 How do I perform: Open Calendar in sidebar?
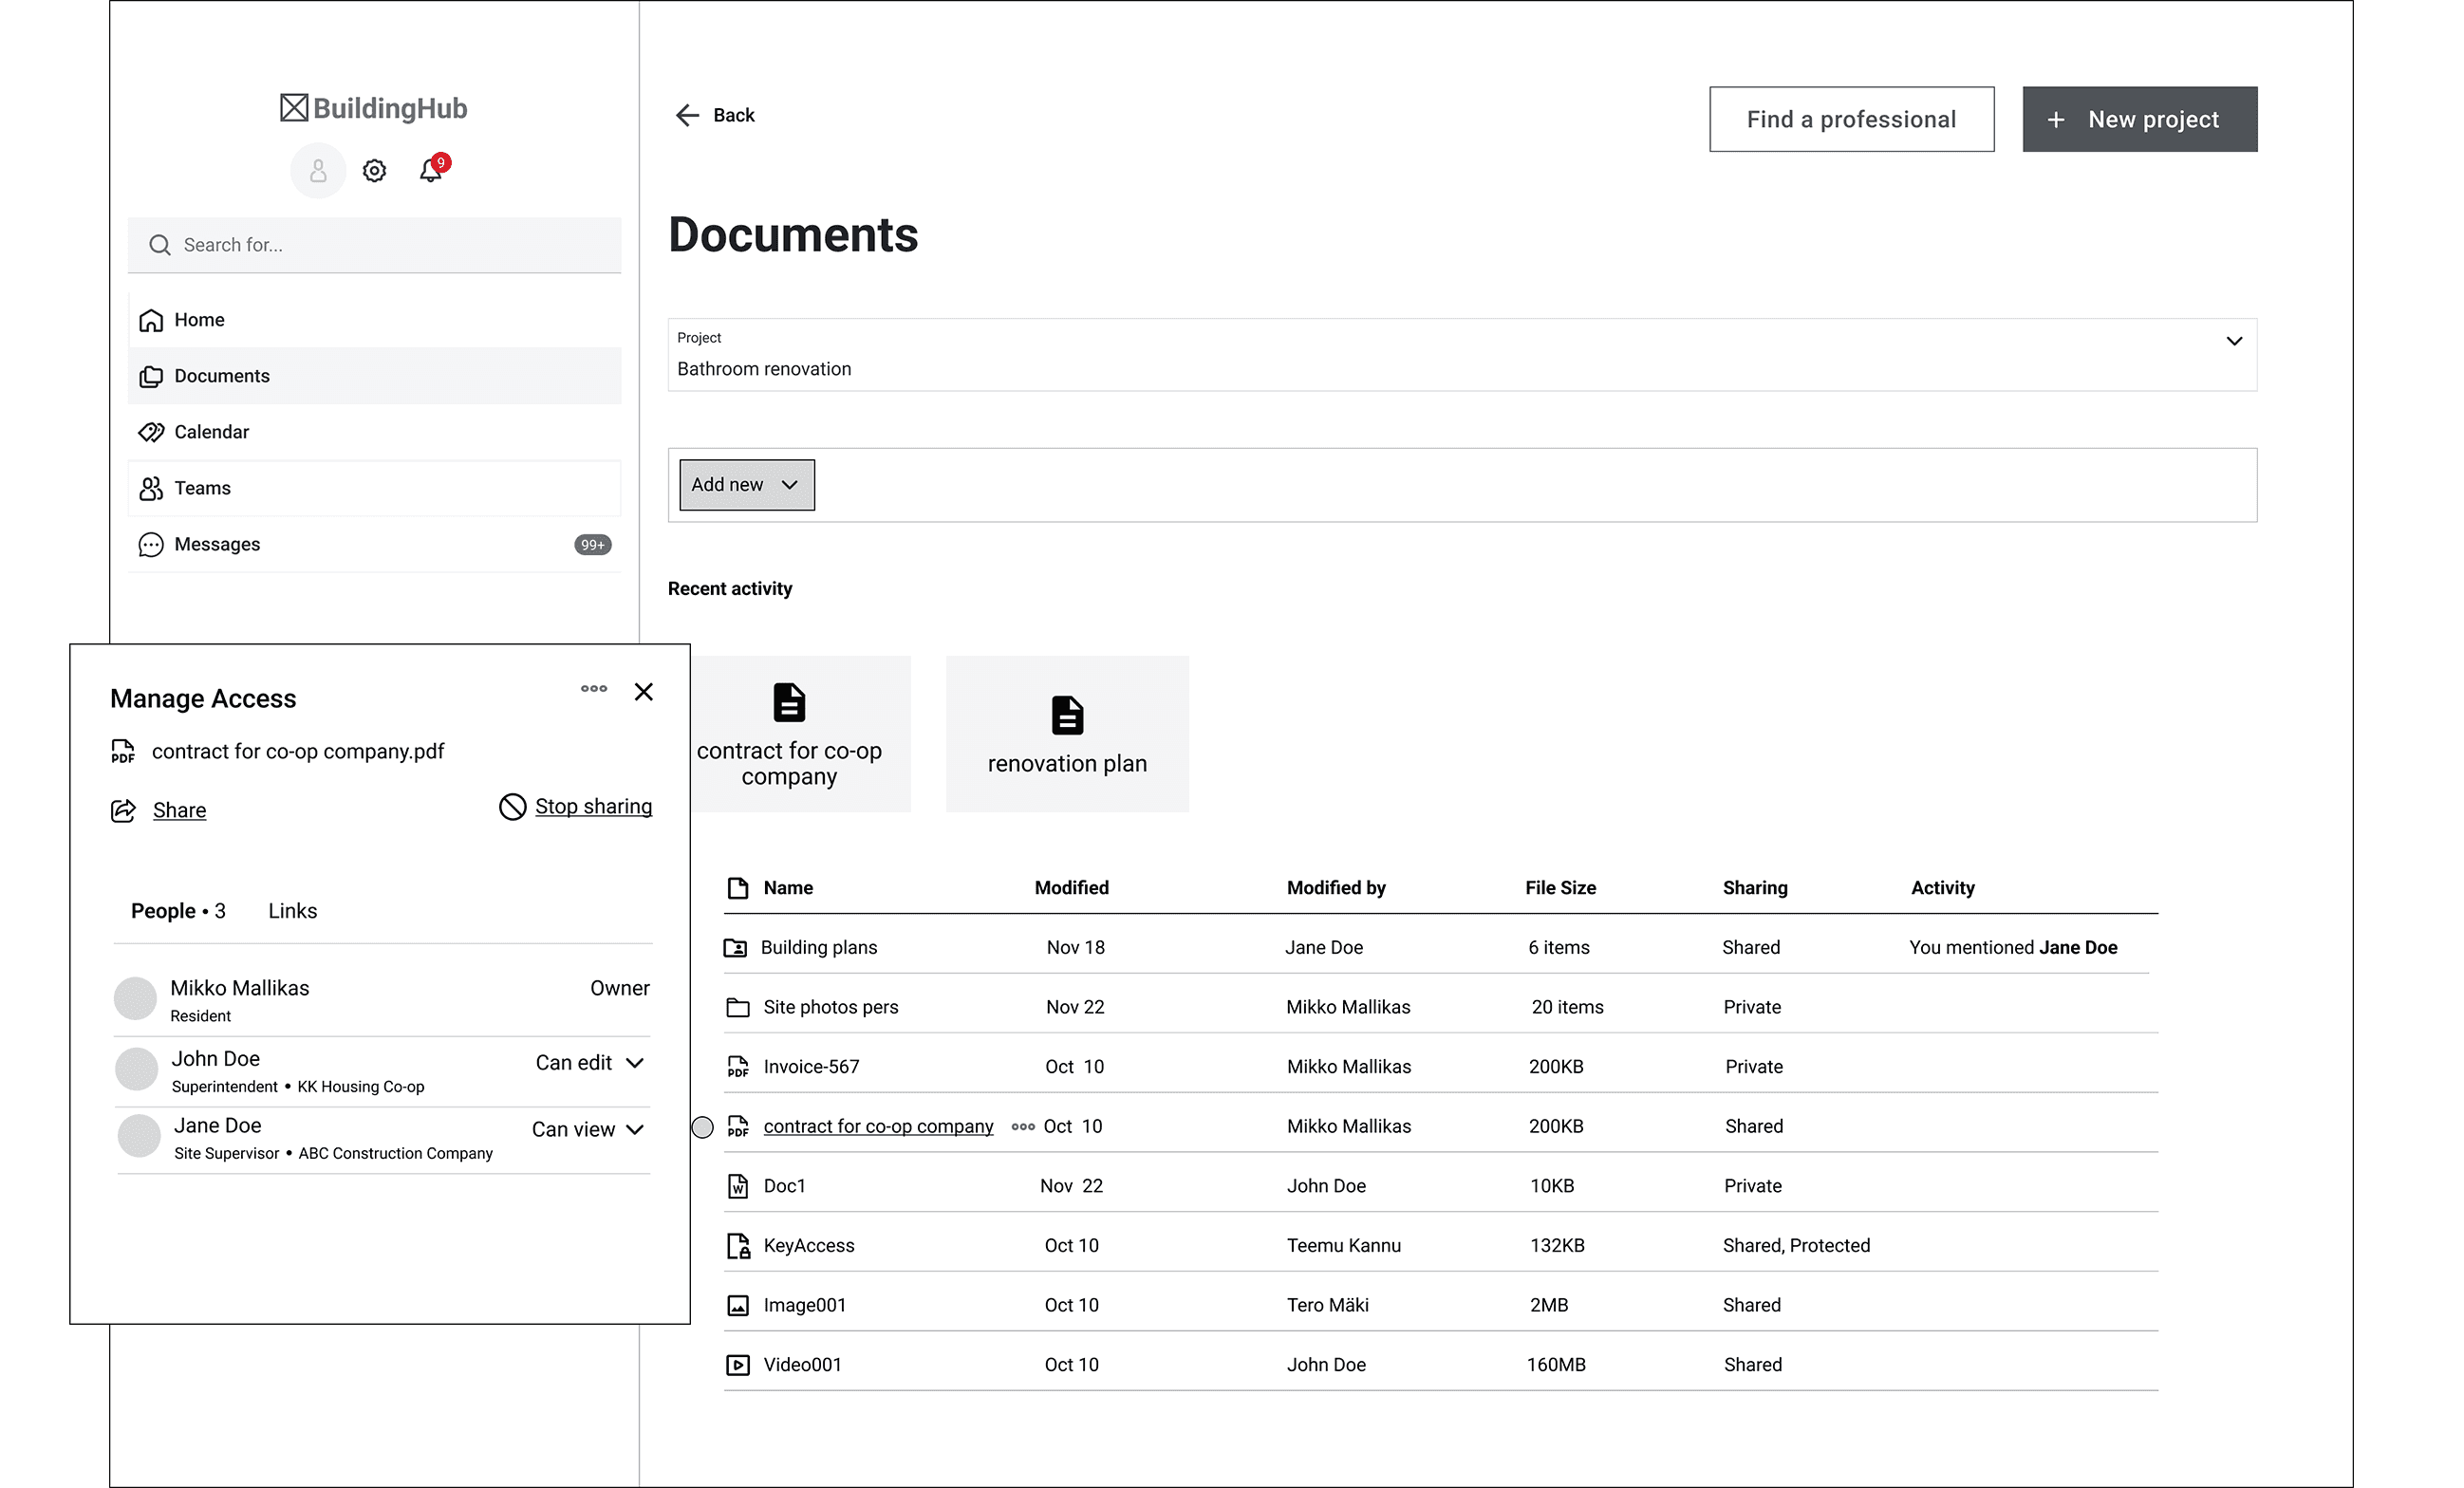(374, 432)
